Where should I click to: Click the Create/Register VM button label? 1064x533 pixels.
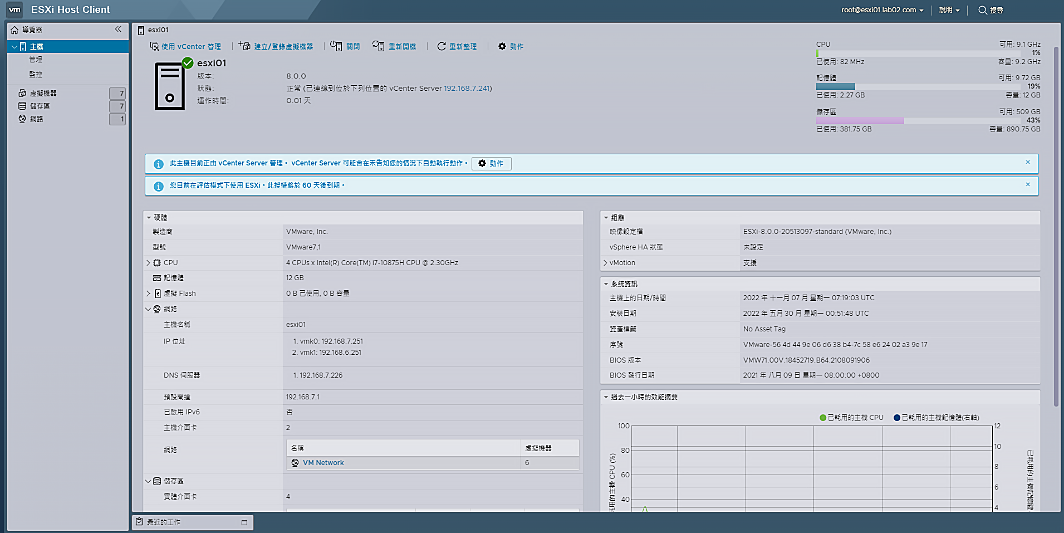click(284, 46)
